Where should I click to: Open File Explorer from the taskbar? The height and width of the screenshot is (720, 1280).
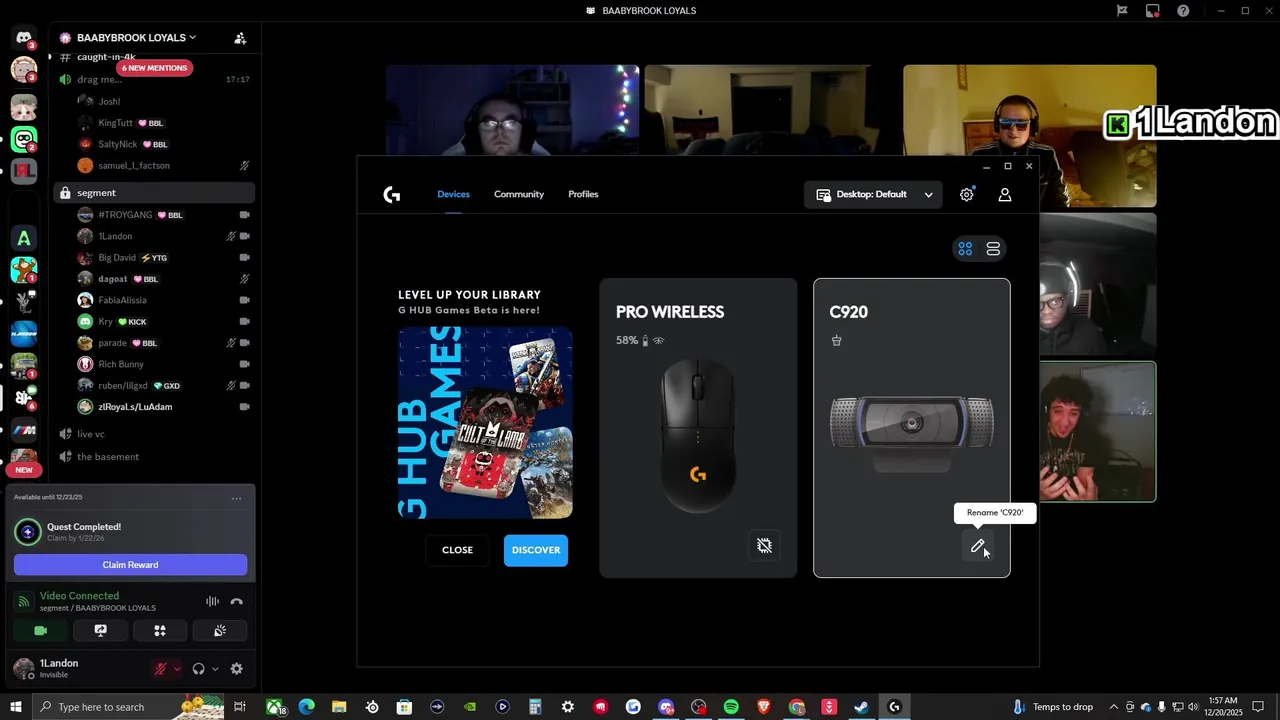(339, 707)
